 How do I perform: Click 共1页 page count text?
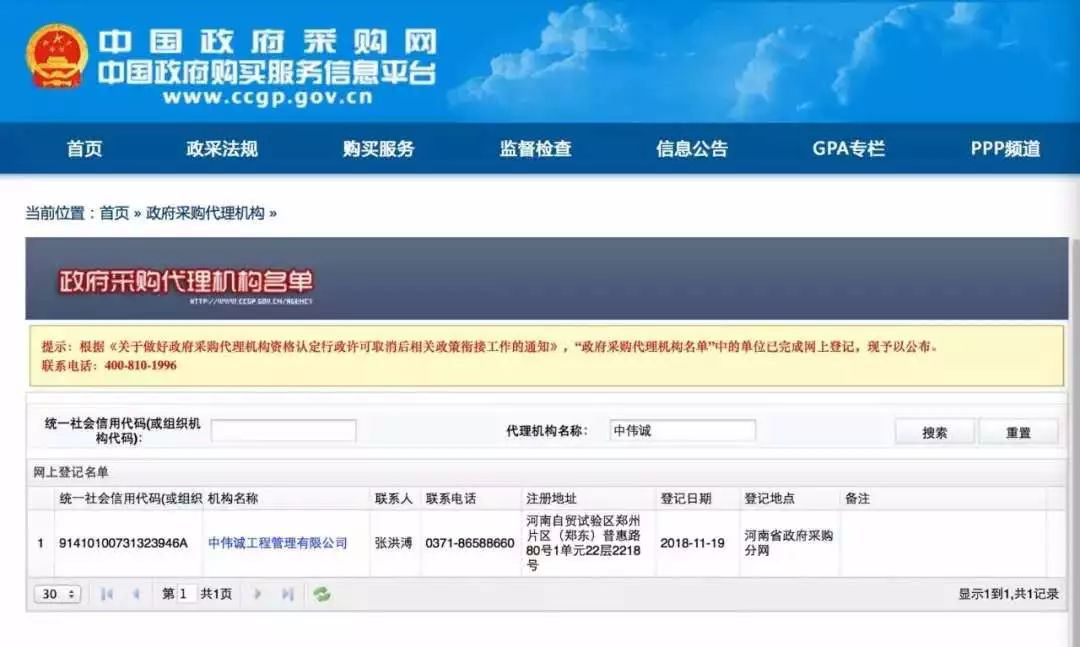click(216, 594)
